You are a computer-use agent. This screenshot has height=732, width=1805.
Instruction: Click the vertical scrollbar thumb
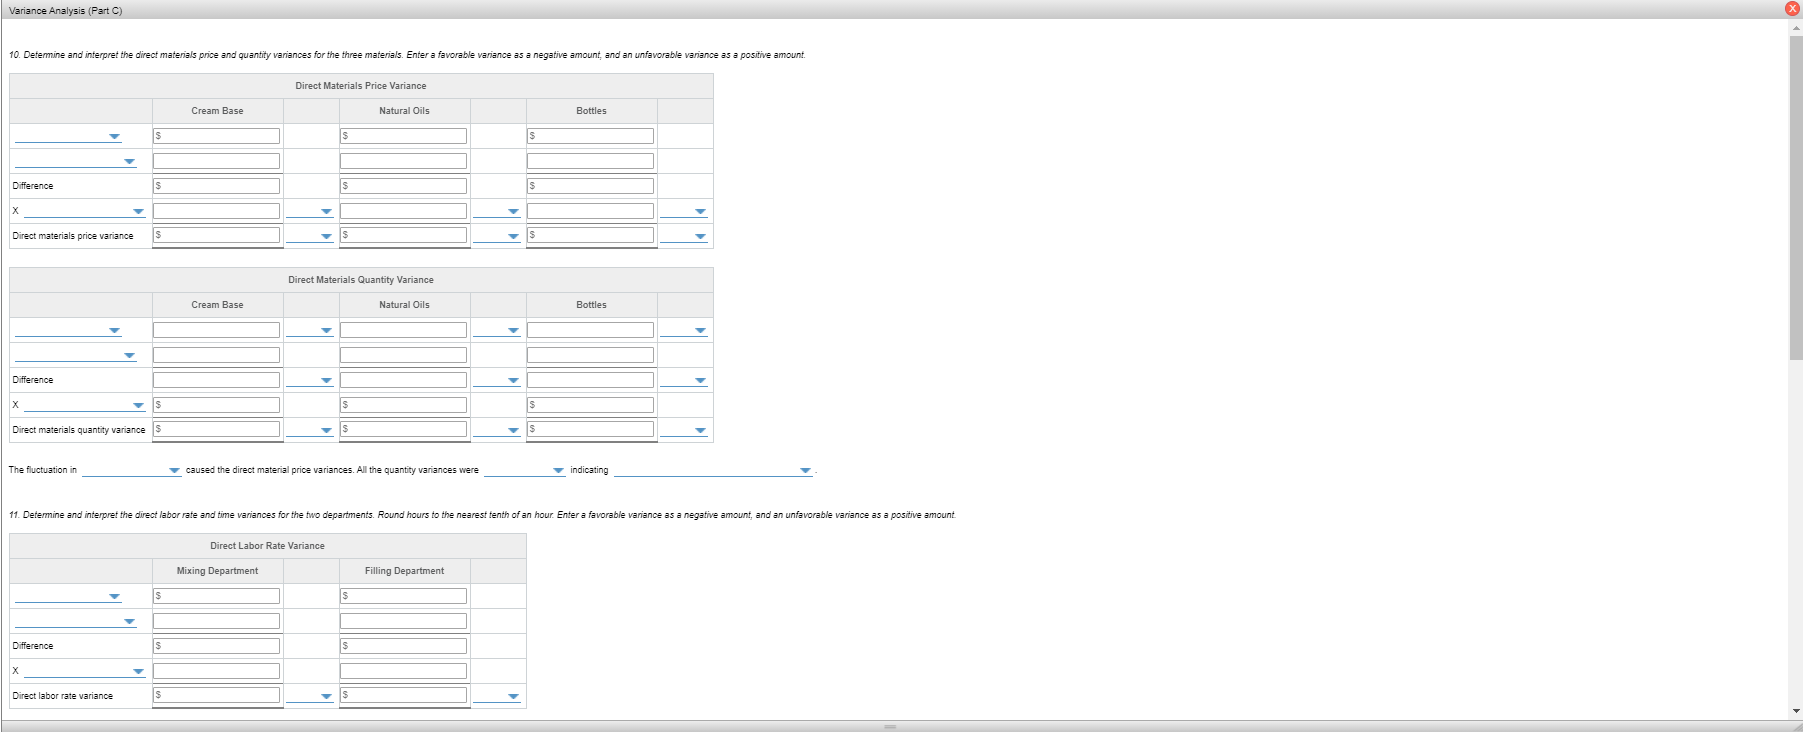[x=1796, y=197]
